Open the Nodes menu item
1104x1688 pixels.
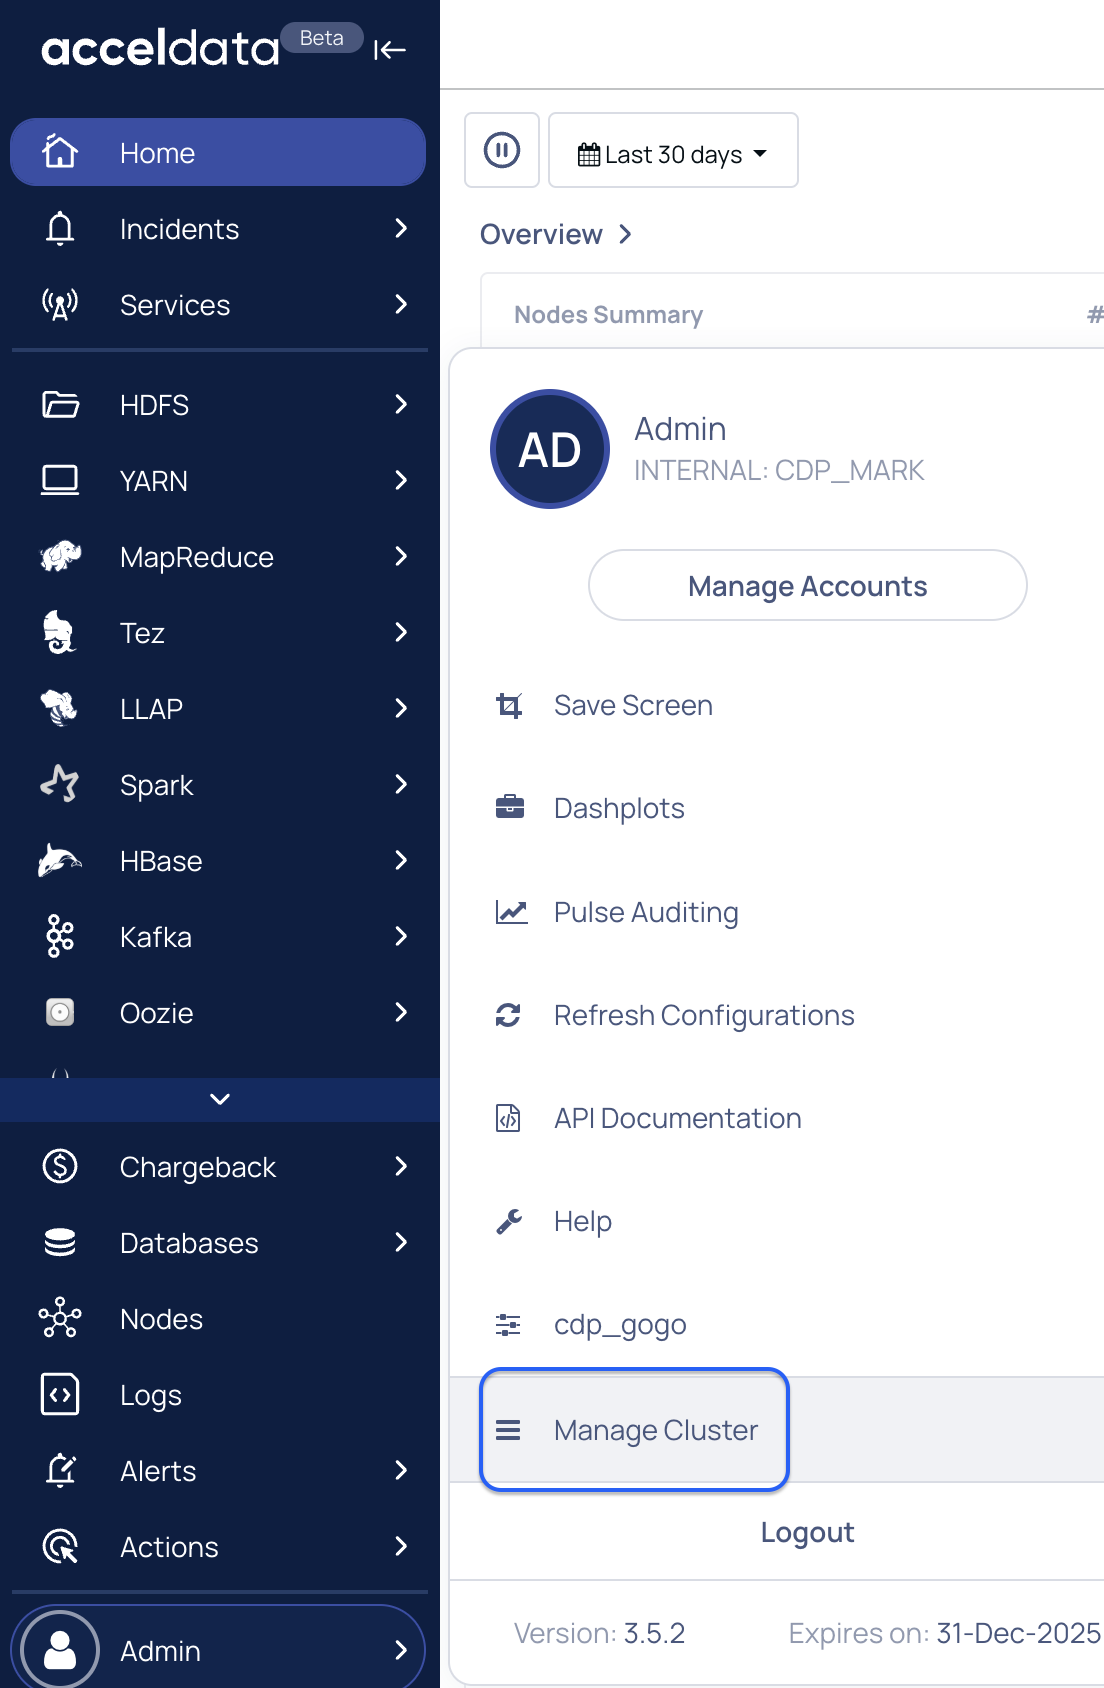[x=220, y=1319]
